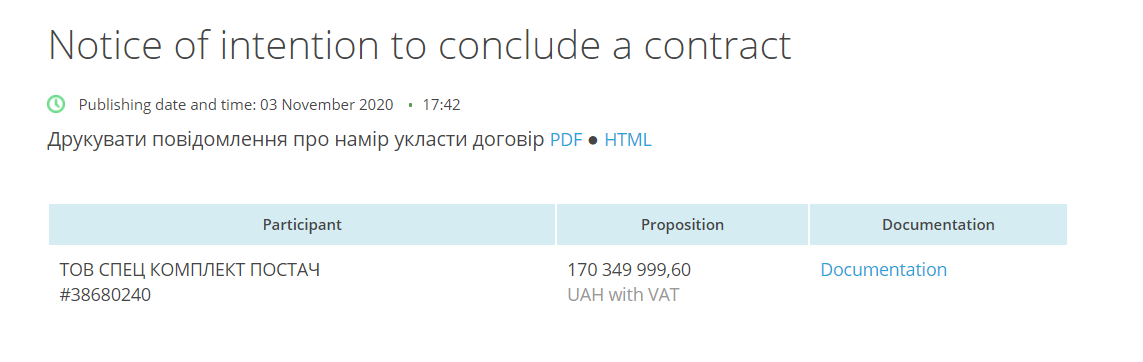Click the green dot between date and time

[x=410, y=105]
